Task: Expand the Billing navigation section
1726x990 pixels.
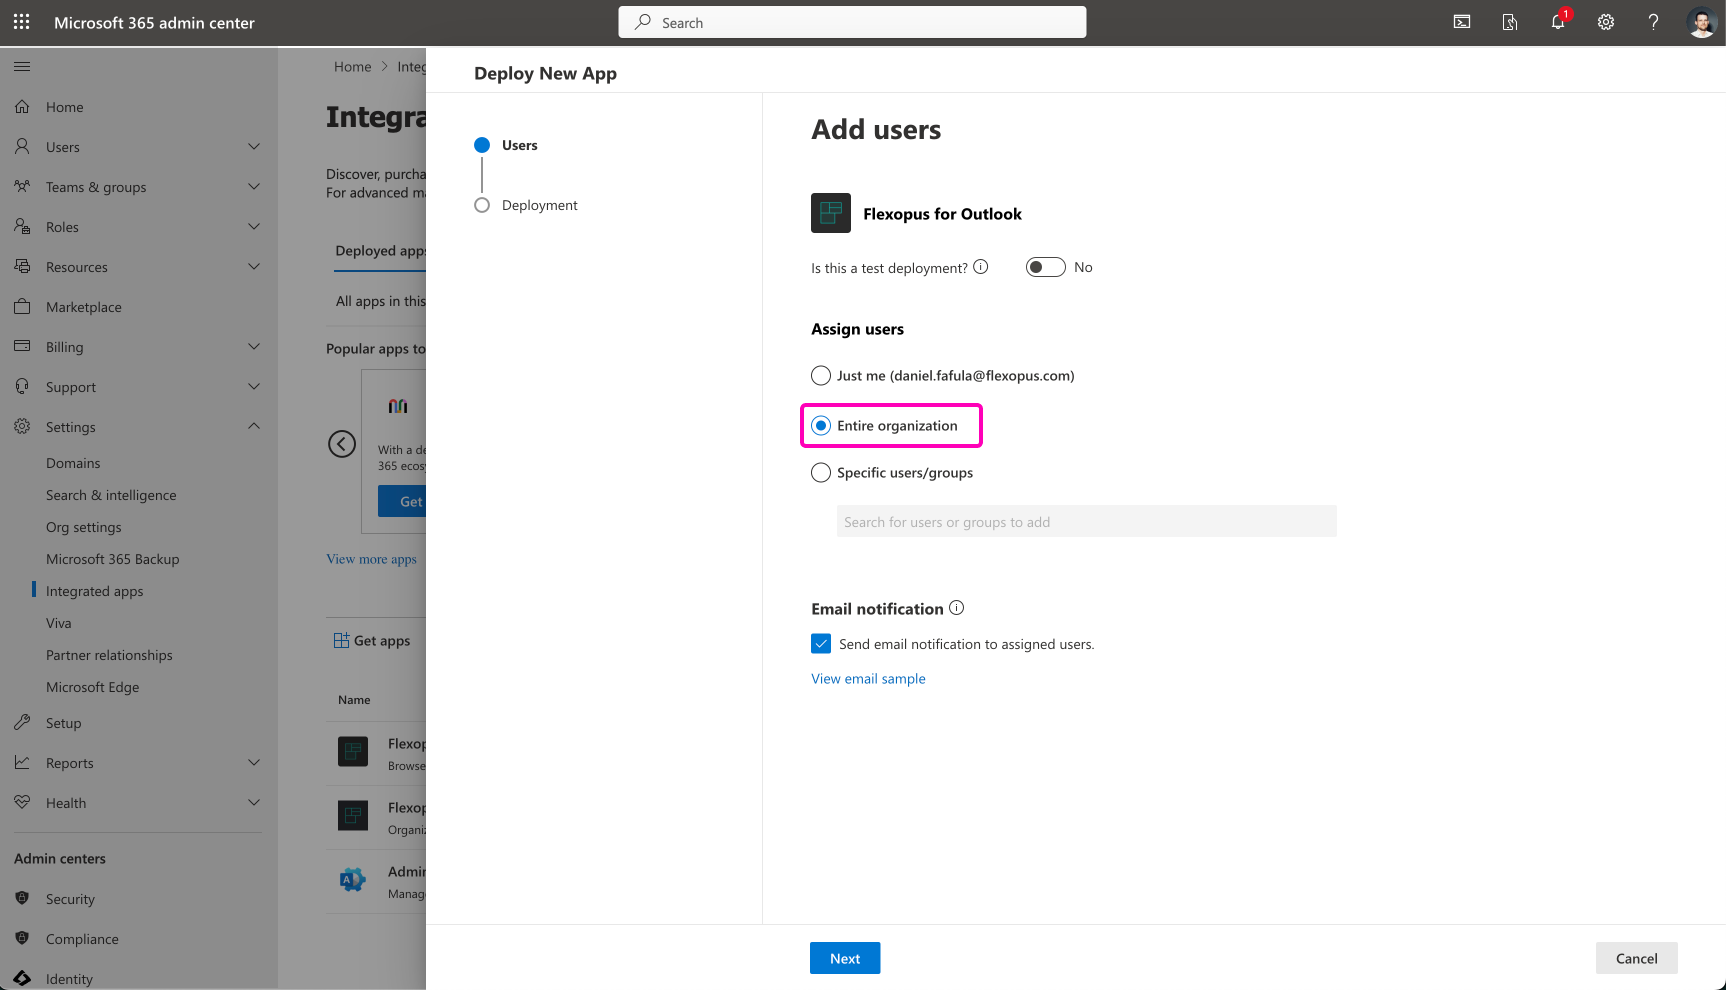Action: coord(254,347)
